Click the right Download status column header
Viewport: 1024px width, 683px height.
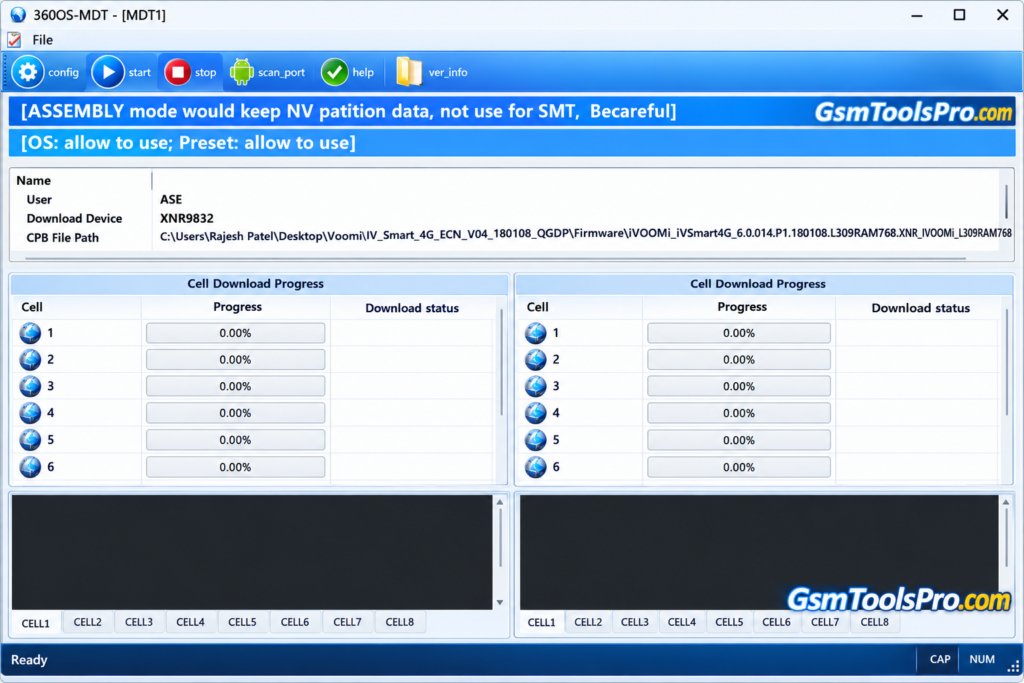[920, 308]
